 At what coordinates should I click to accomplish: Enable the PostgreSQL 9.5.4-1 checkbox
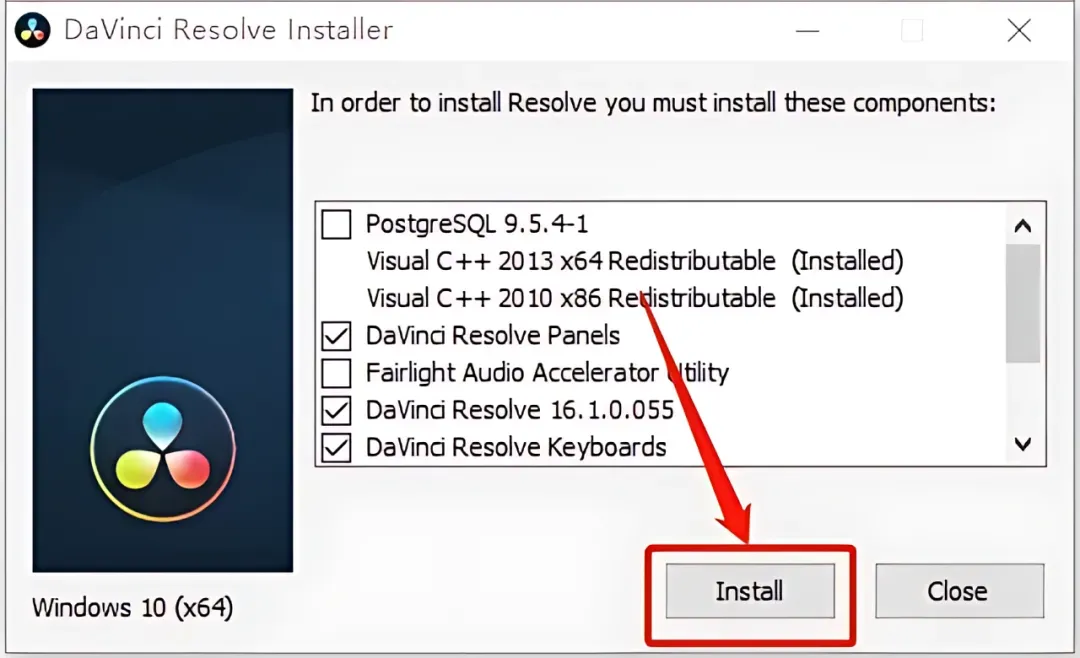click(336, 224)
